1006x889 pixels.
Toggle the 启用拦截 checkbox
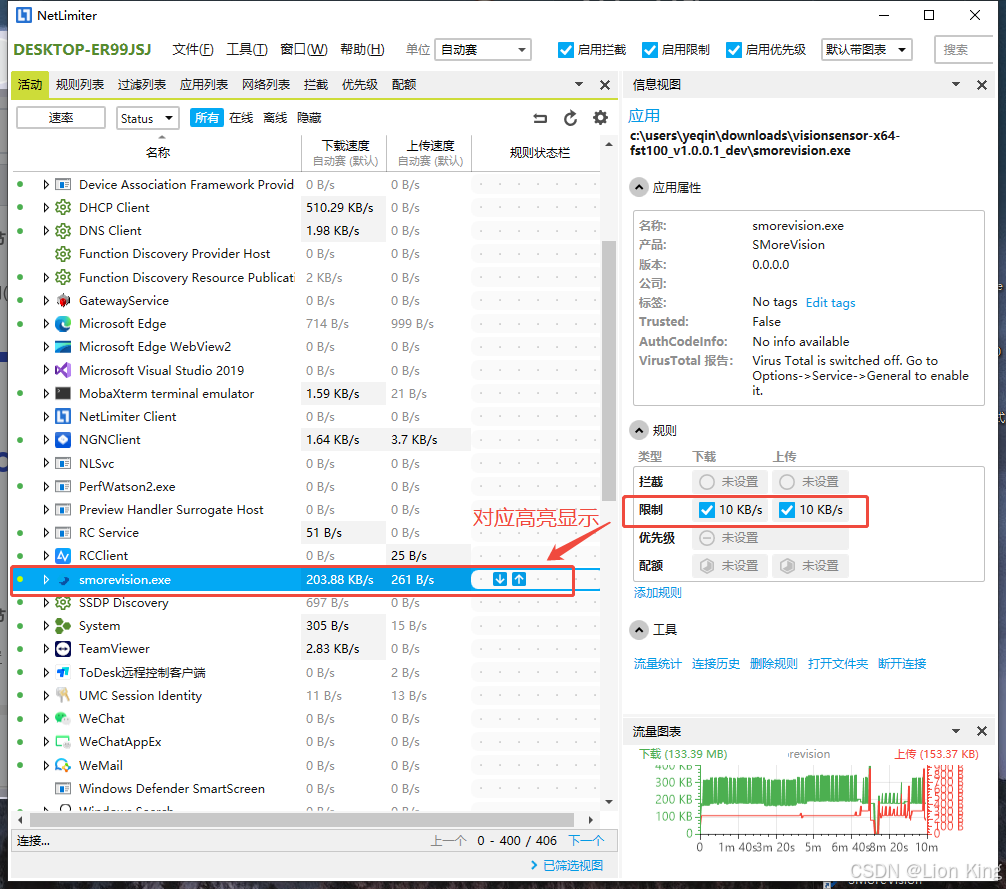point(566,50)
